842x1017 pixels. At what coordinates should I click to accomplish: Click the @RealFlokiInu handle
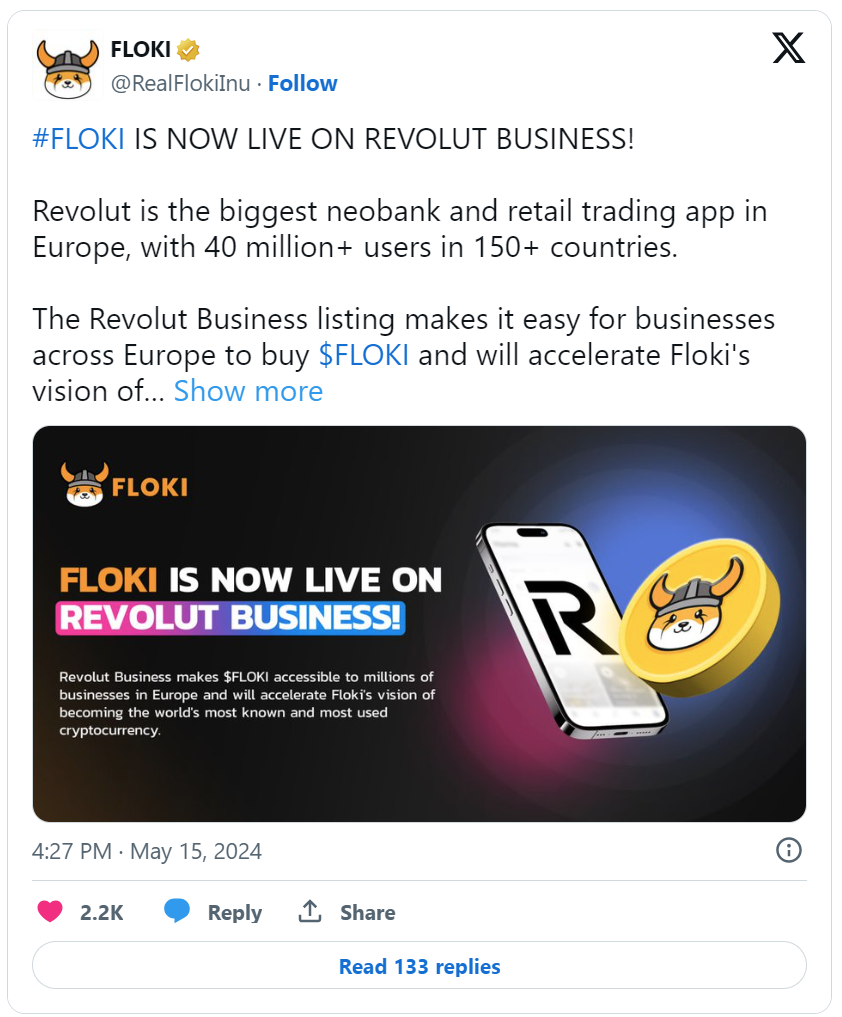(x=180, y=83)
